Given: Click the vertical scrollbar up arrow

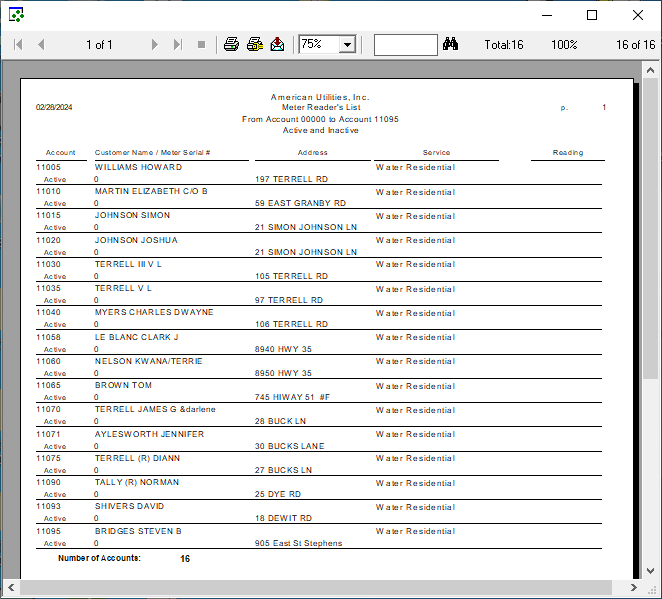Looking at the screenshot, I should pos(650,70).
